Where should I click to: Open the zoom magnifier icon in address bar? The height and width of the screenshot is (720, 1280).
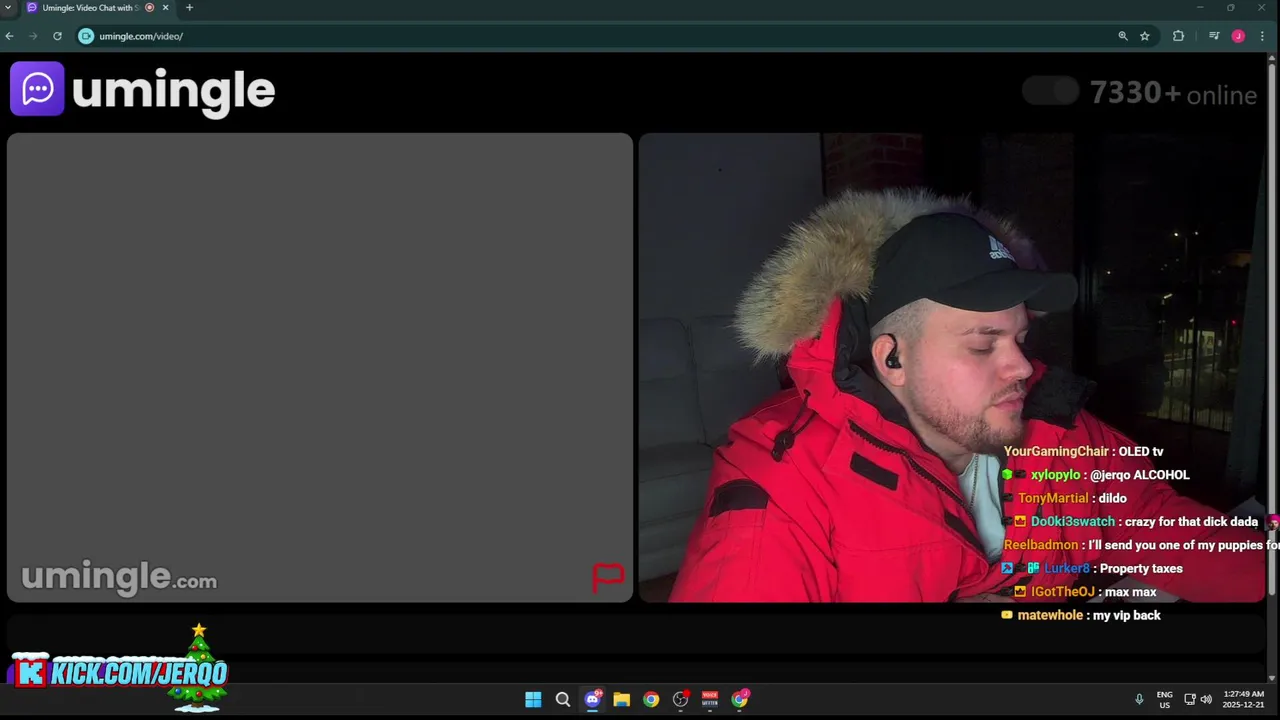click(x=1123, y=36)
